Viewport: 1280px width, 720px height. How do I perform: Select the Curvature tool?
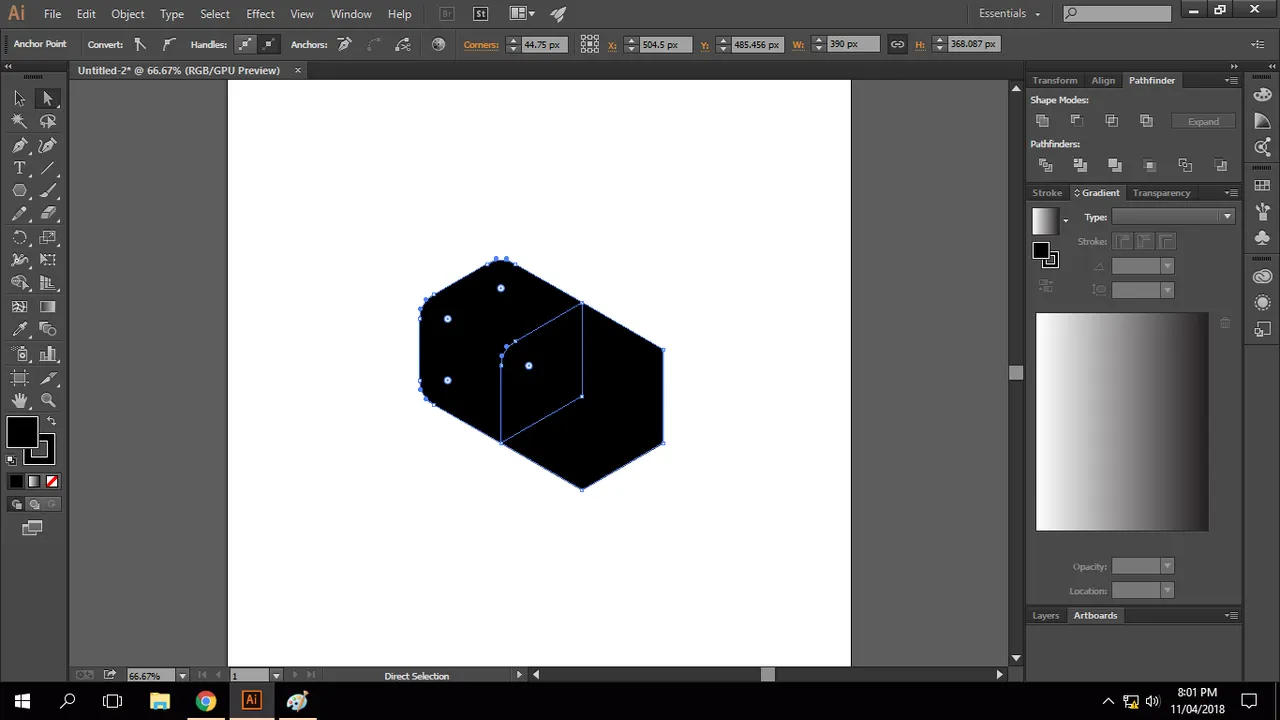(47, 145)
